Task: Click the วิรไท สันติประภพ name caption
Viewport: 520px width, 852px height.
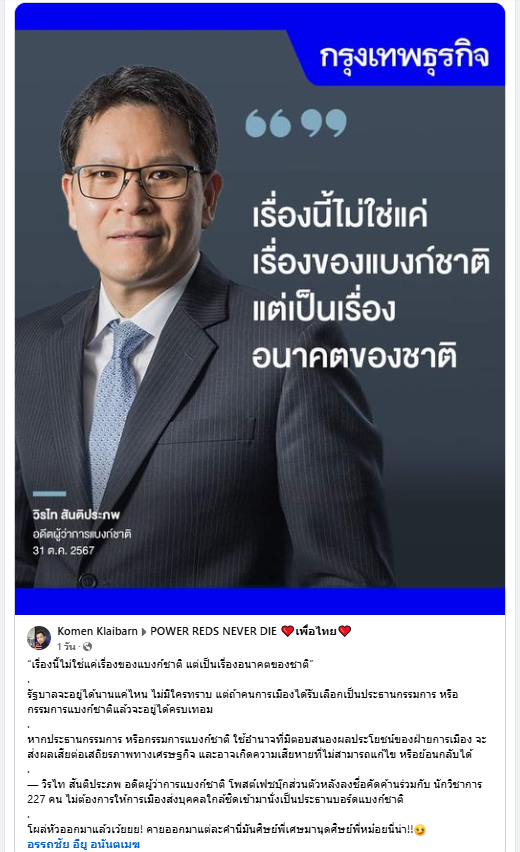Action: click(76, 514)
